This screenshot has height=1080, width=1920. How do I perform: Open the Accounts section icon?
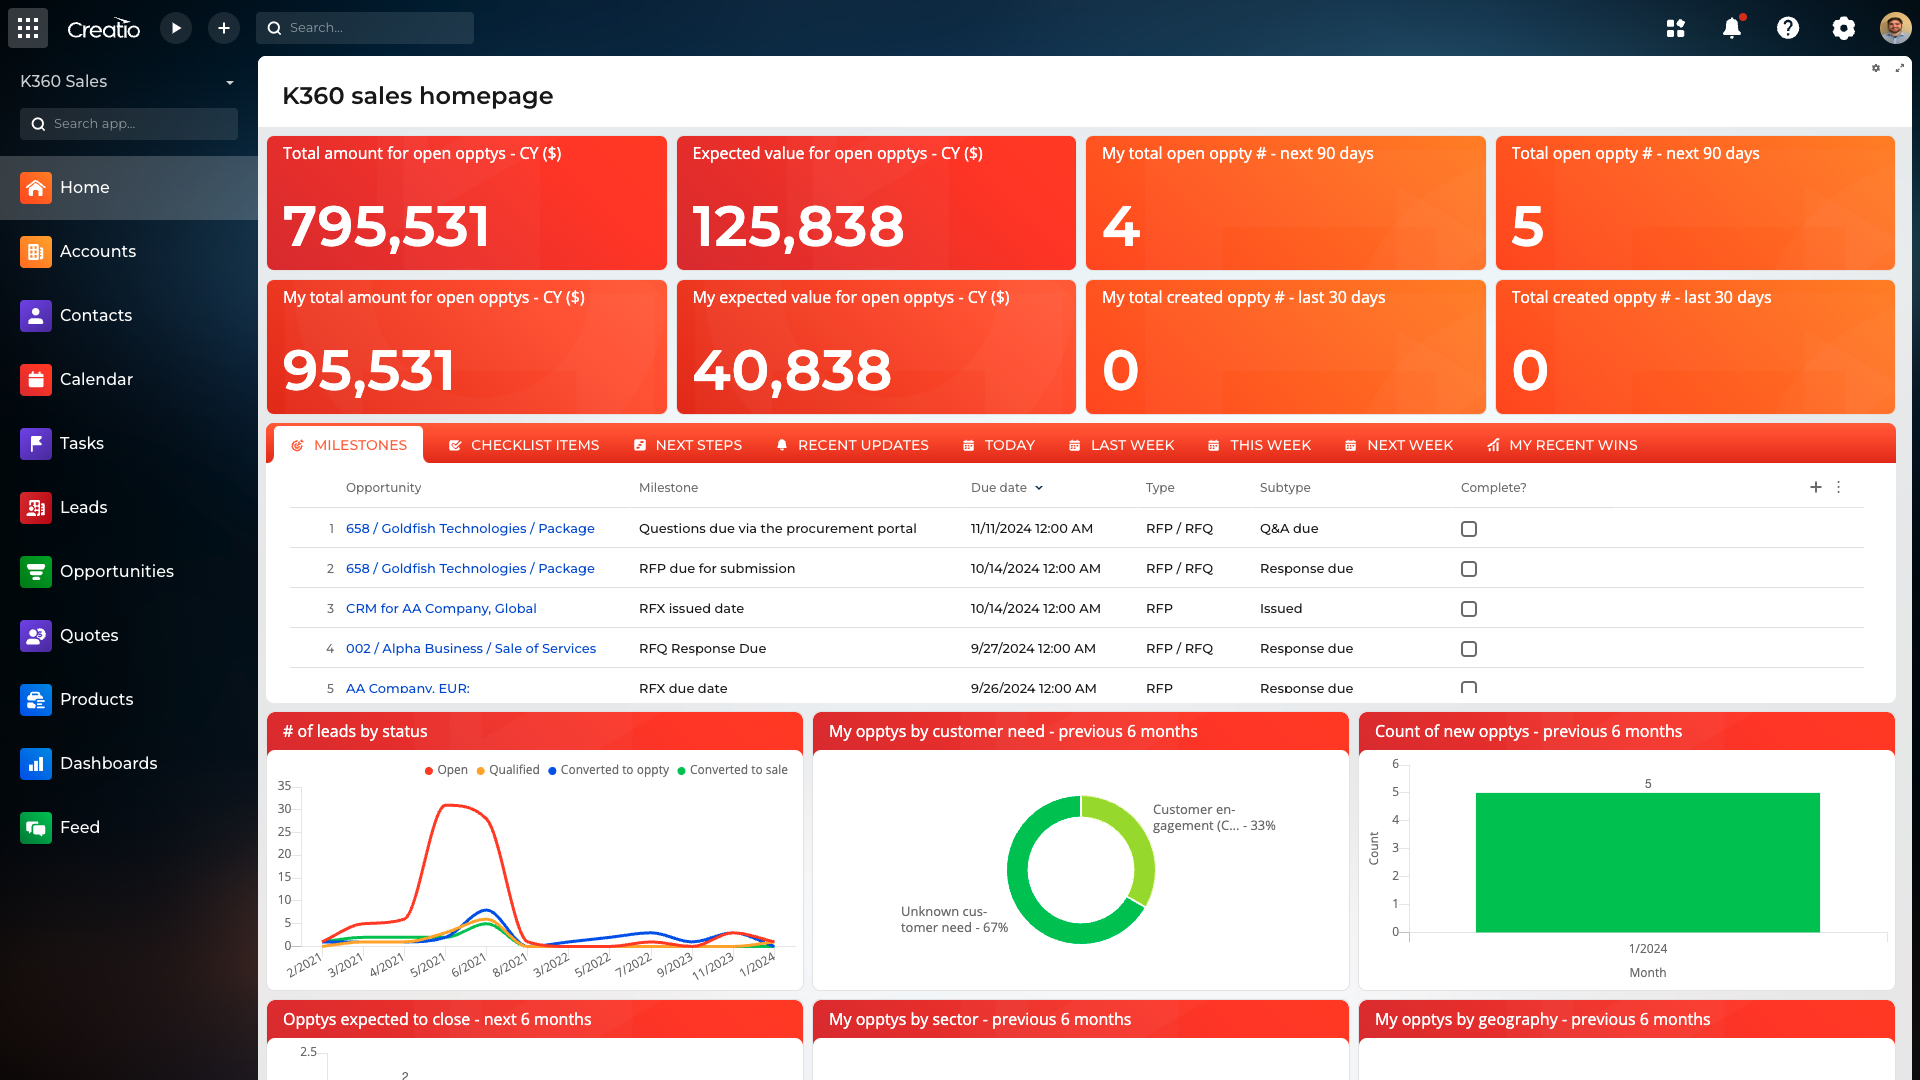click(x=36, y=252)
